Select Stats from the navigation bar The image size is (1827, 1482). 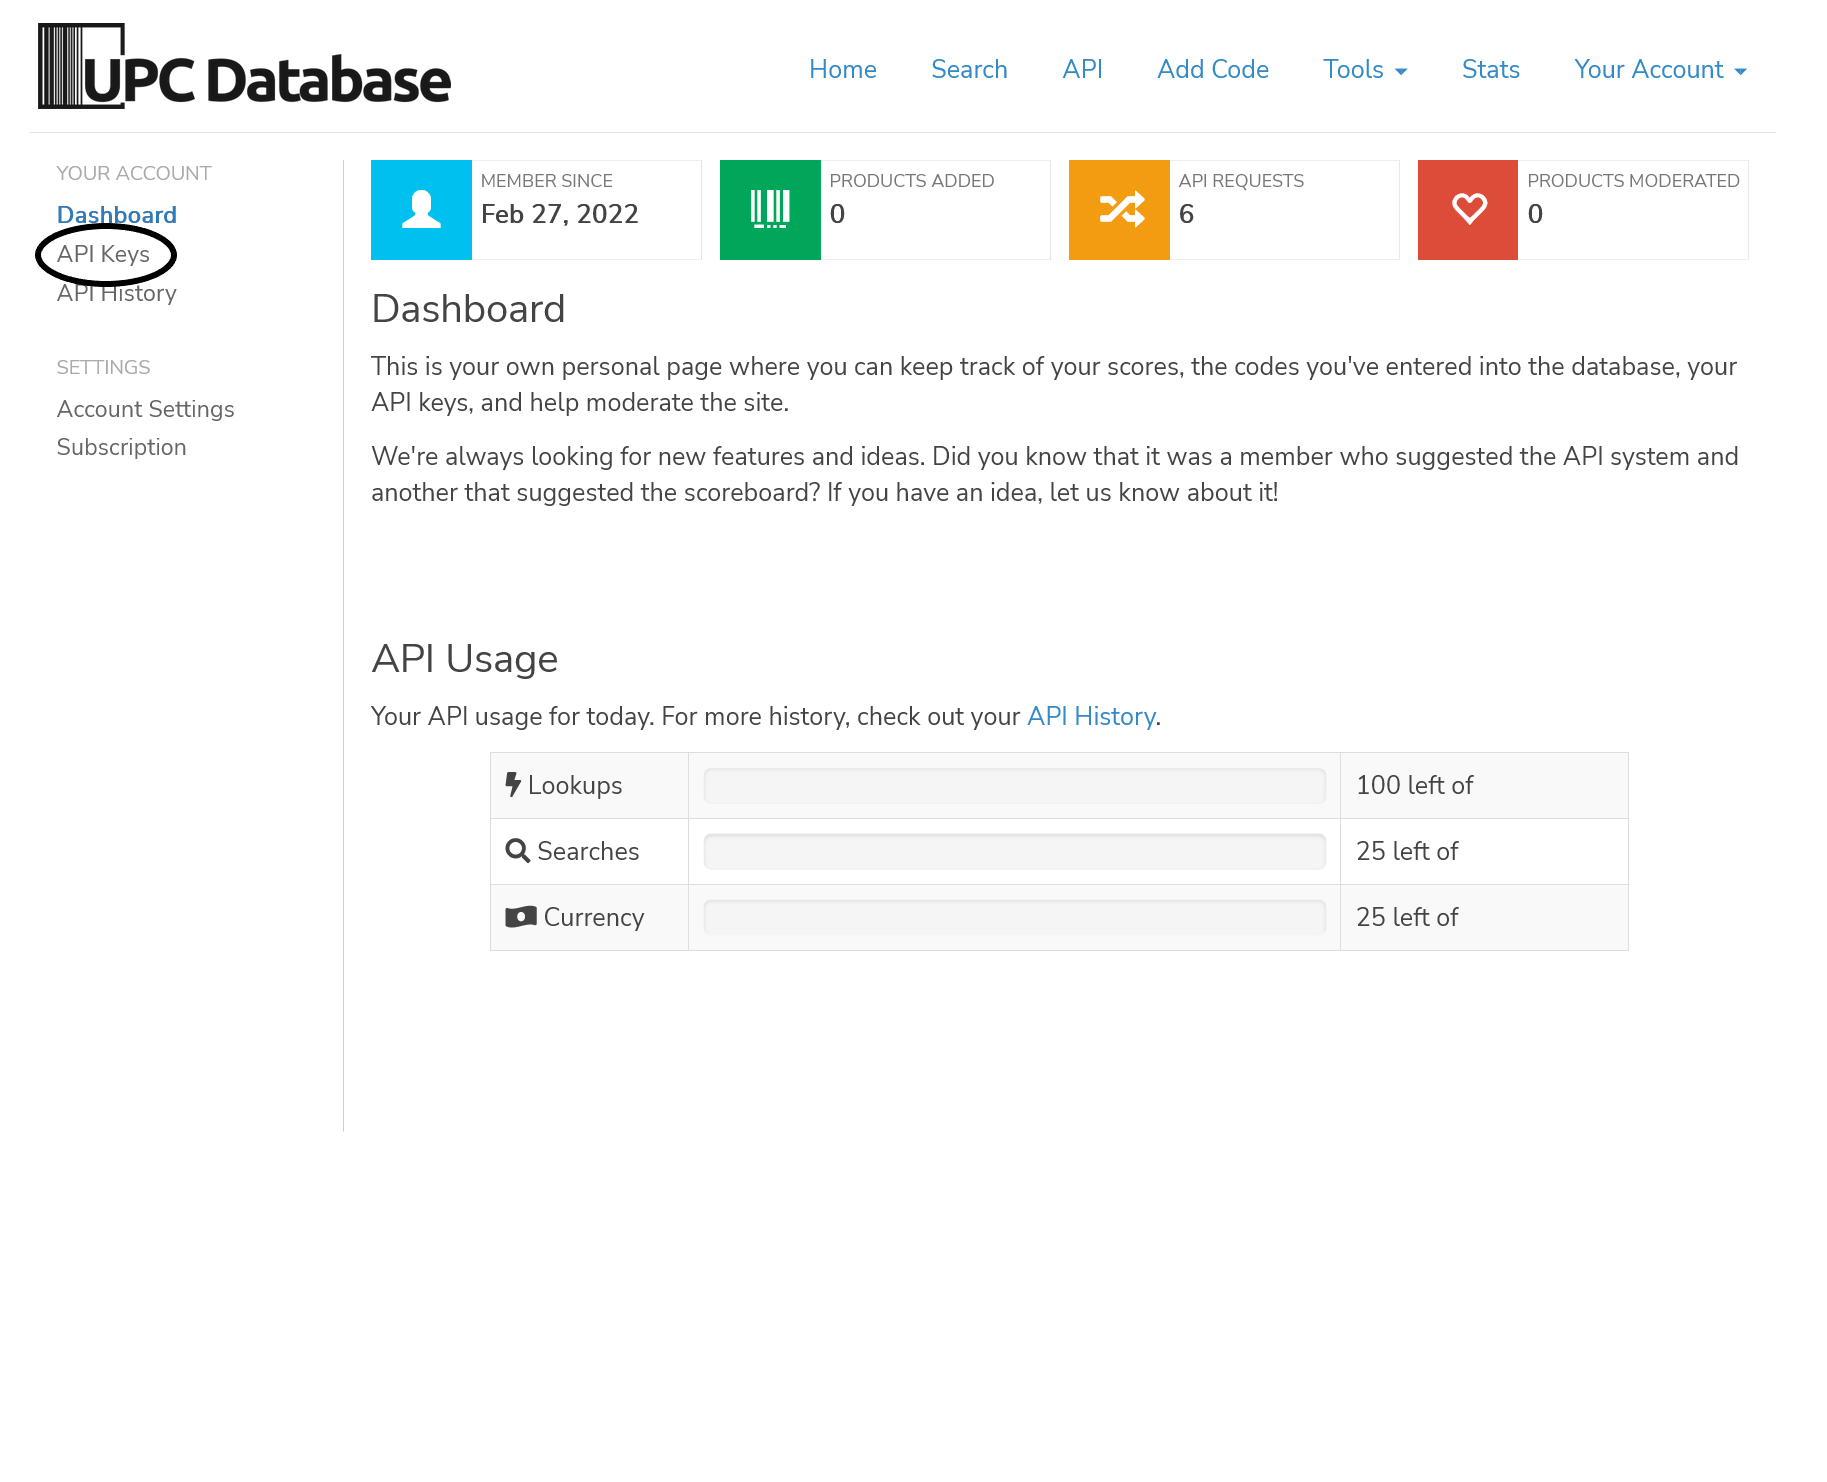tap(1490, 70)
